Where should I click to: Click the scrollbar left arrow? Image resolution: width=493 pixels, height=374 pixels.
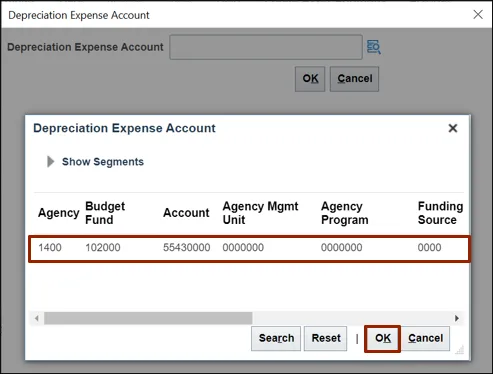(x=37, y=318)
